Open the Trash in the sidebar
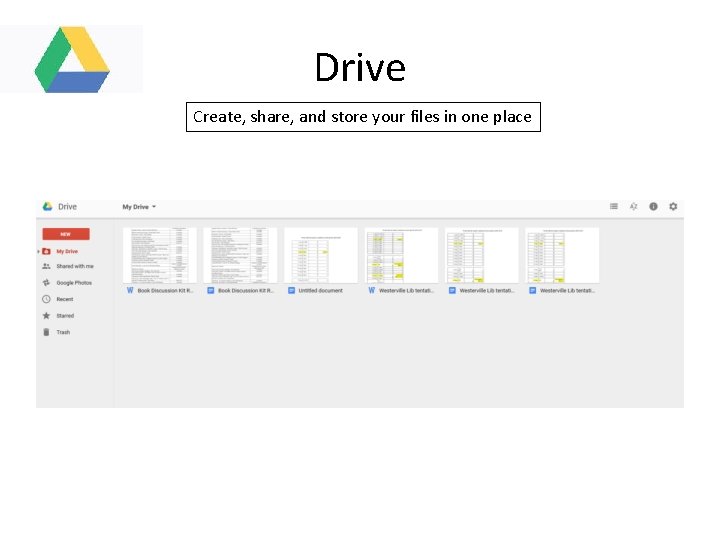Screen dimensions: 720x540 (x=63, y=332)
